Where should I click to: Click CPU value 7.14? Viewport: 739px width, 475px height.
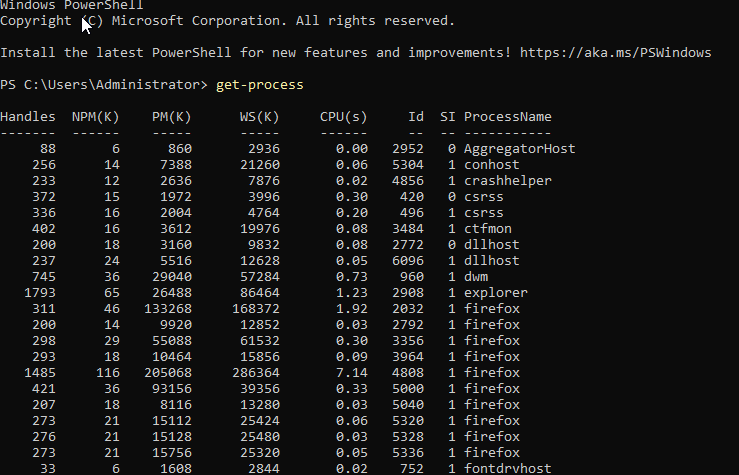pos(352,373)
